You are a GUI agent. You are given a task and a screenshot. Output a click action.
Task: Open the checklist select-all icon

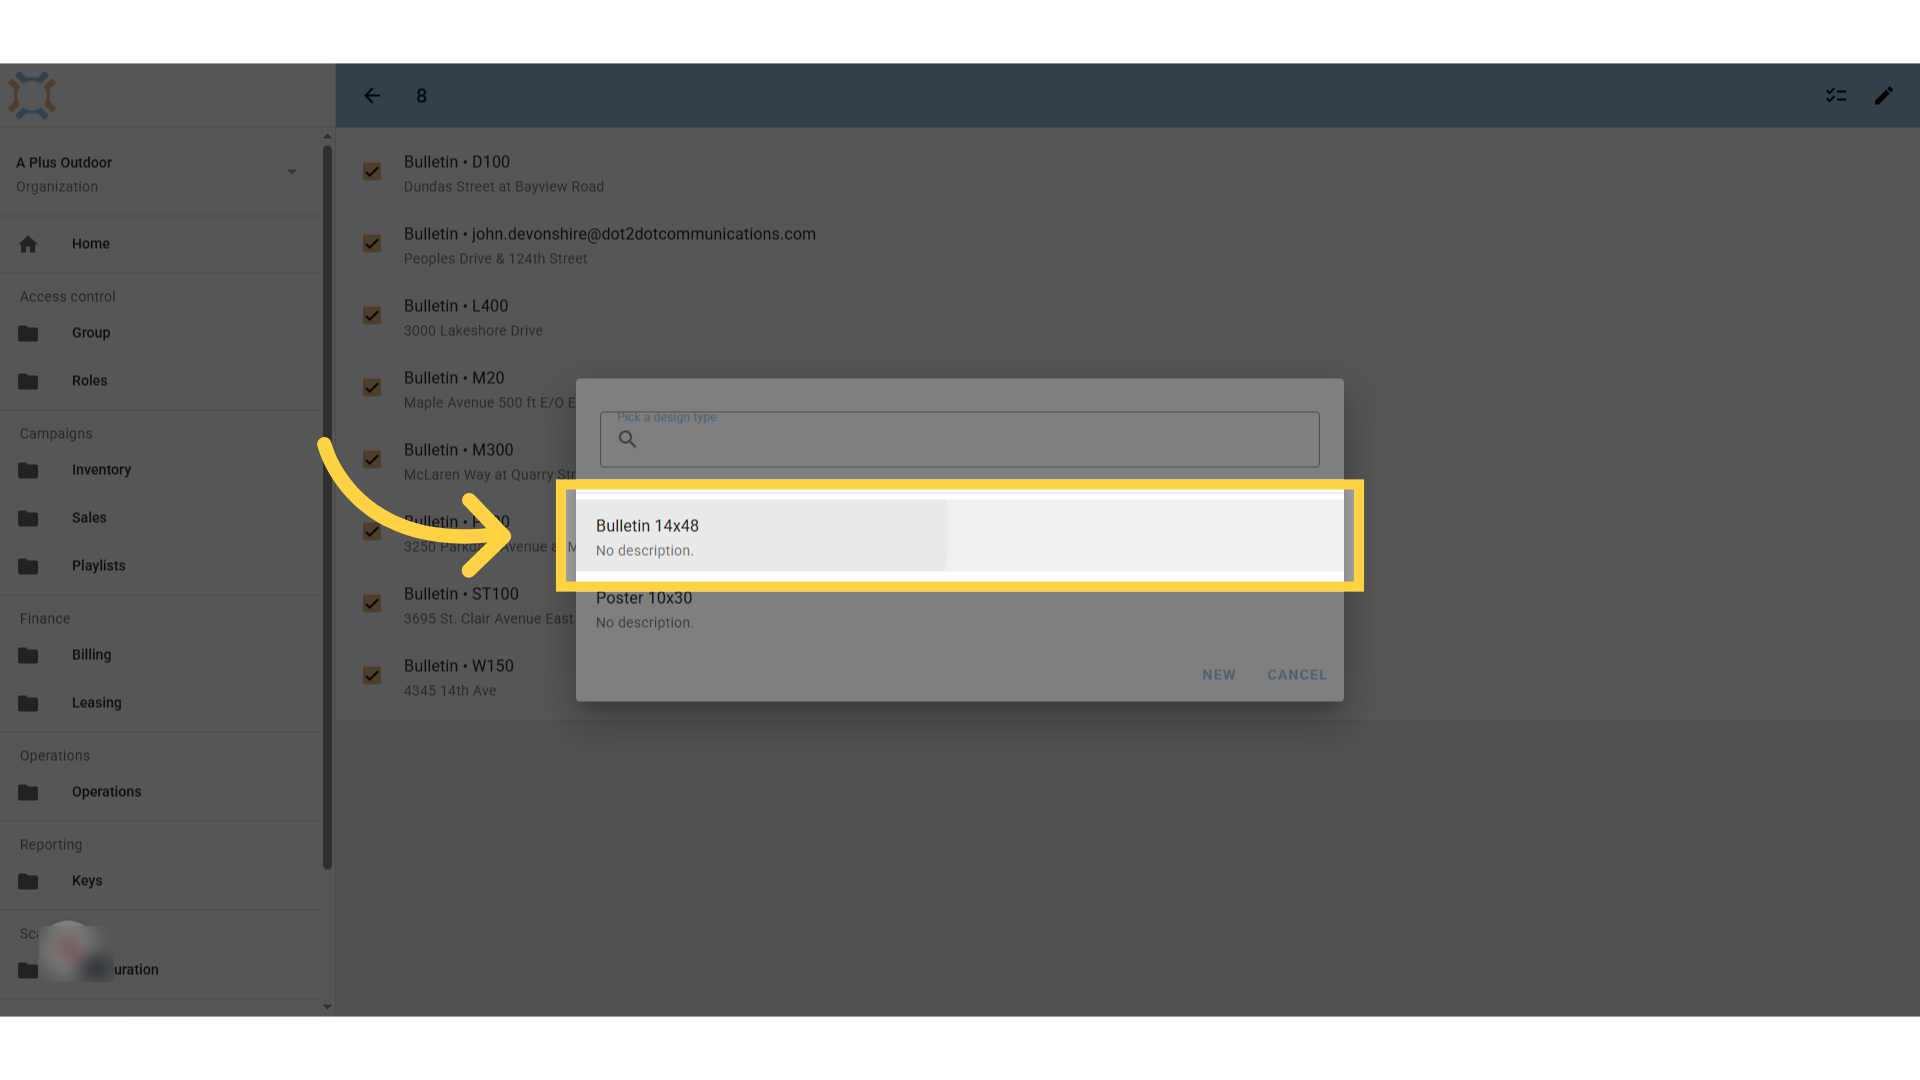click(x=1836, y=96)
